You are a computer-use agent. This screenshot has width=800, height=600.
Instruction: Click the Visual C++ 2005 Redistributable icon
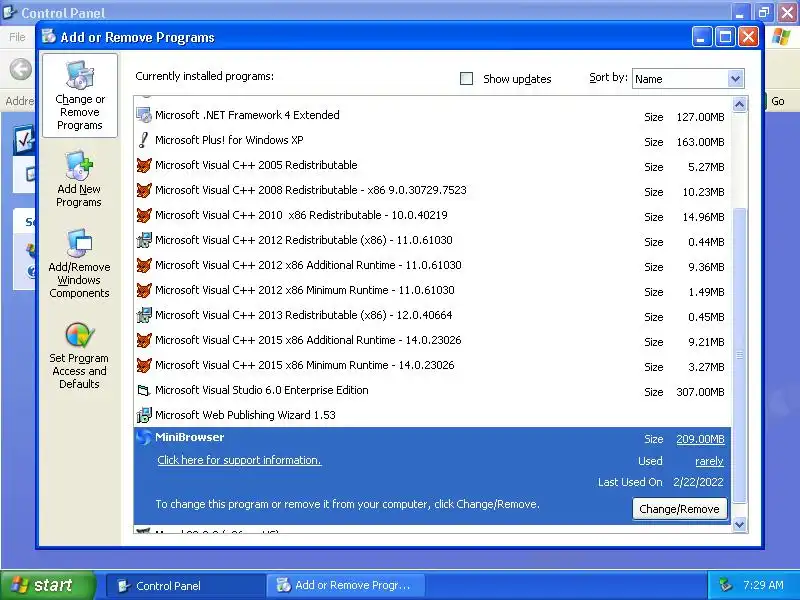pos(144,165)
